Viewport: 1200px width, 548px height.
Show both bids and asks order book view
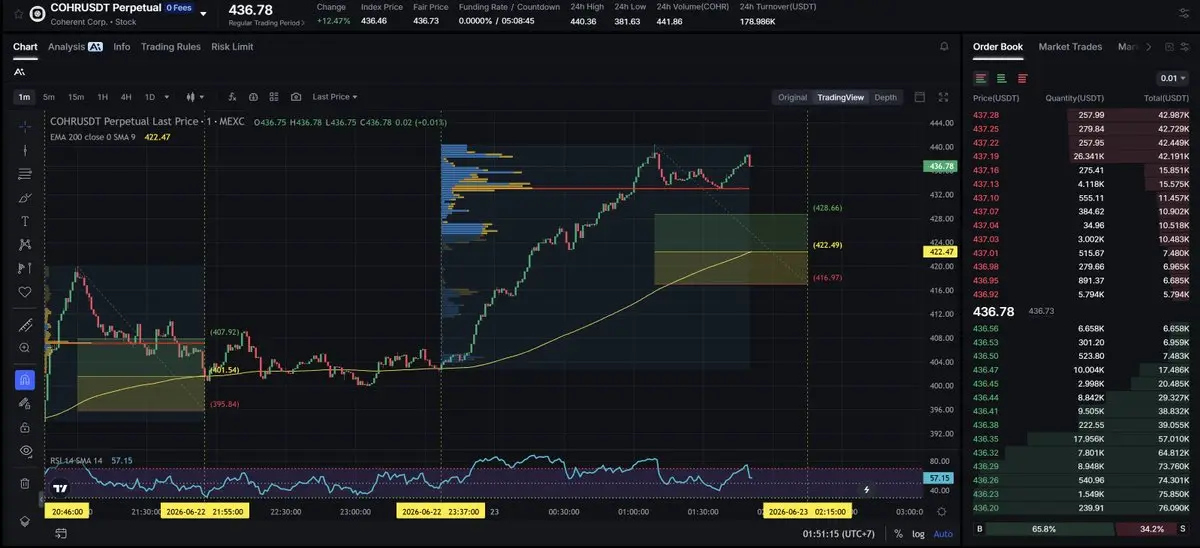tap(981, 78)
